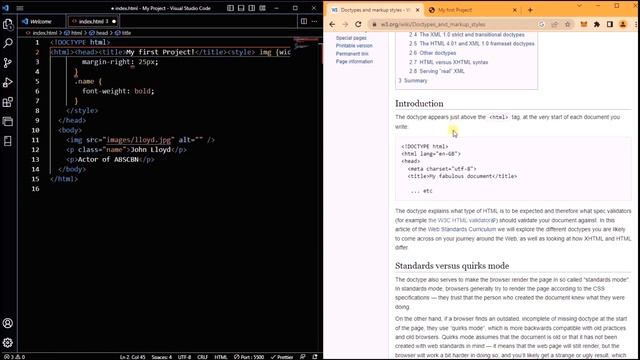This screenshot has width=640, height=360.
Task: Open Page information sidebar link
Action: [x=354, y=62]
